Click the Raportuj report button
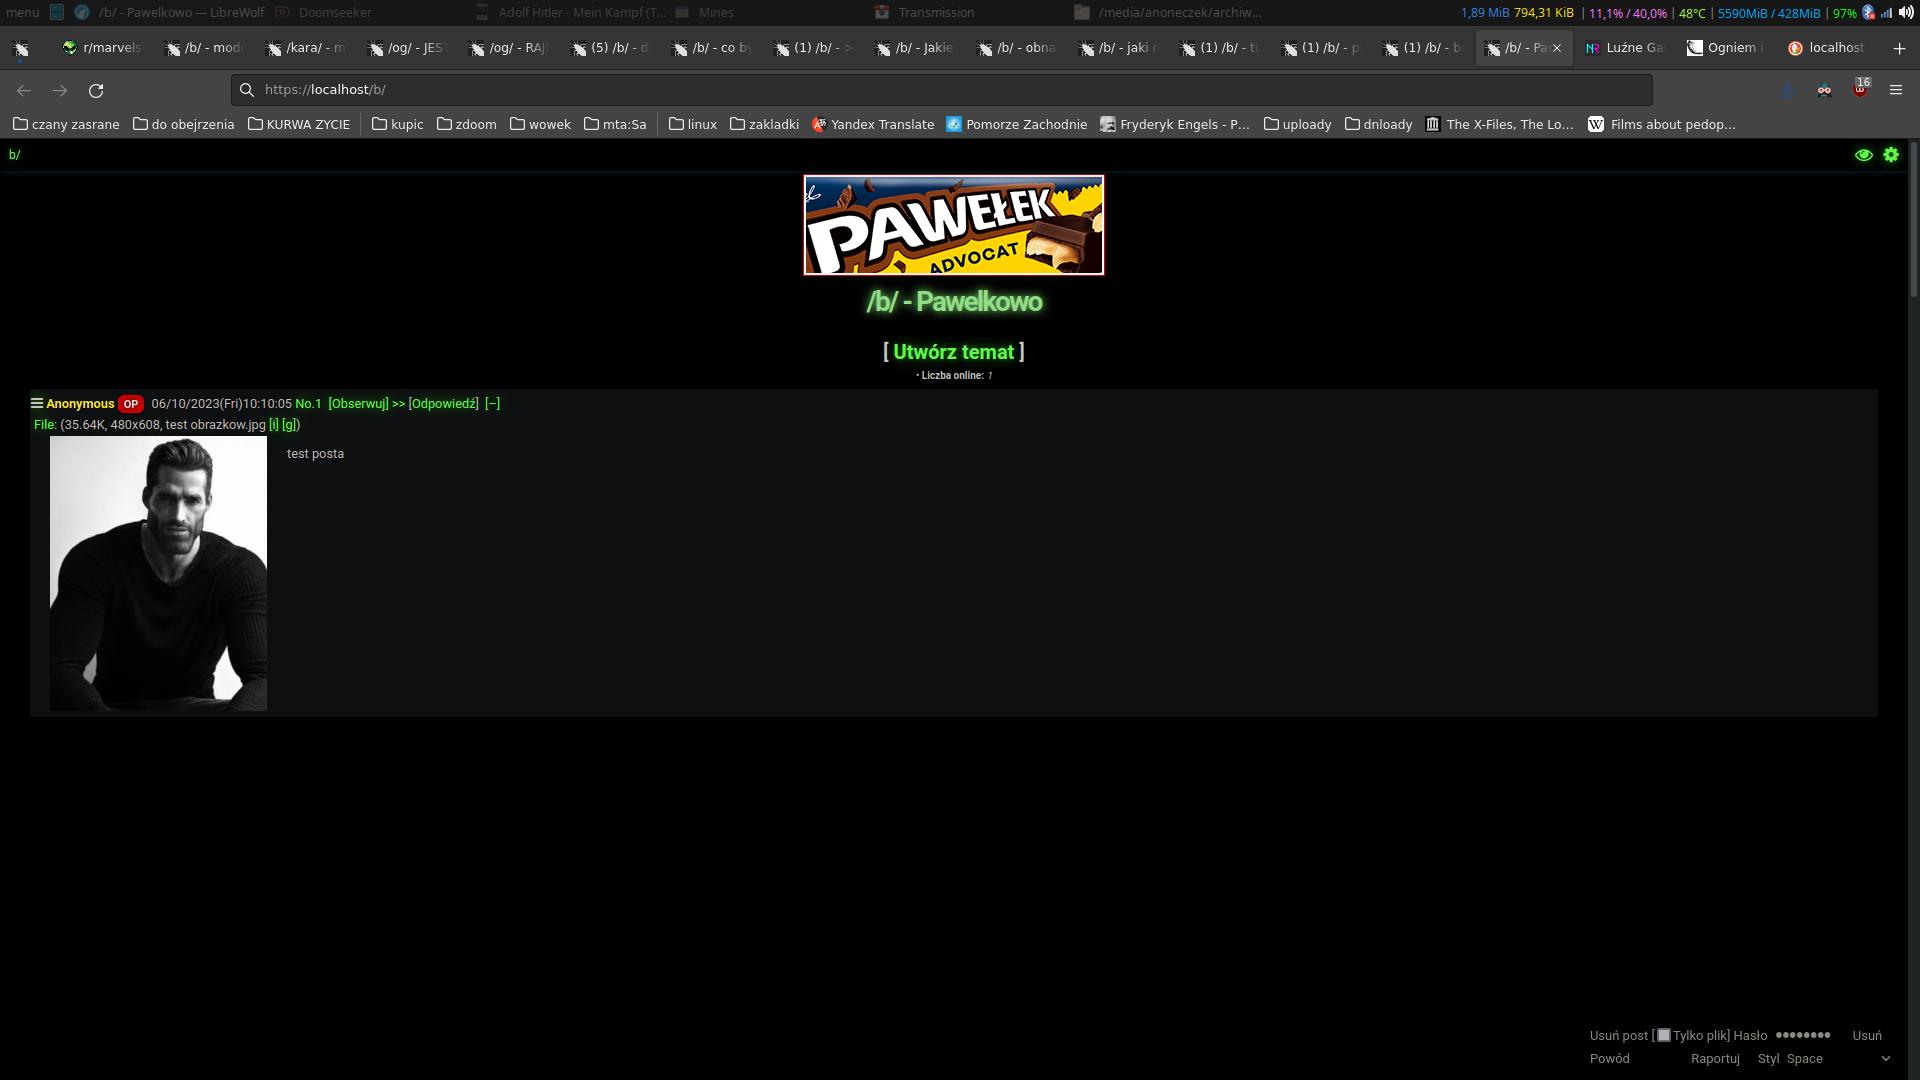The image size is (1920, 1080). click(x=1715, y=1059)
